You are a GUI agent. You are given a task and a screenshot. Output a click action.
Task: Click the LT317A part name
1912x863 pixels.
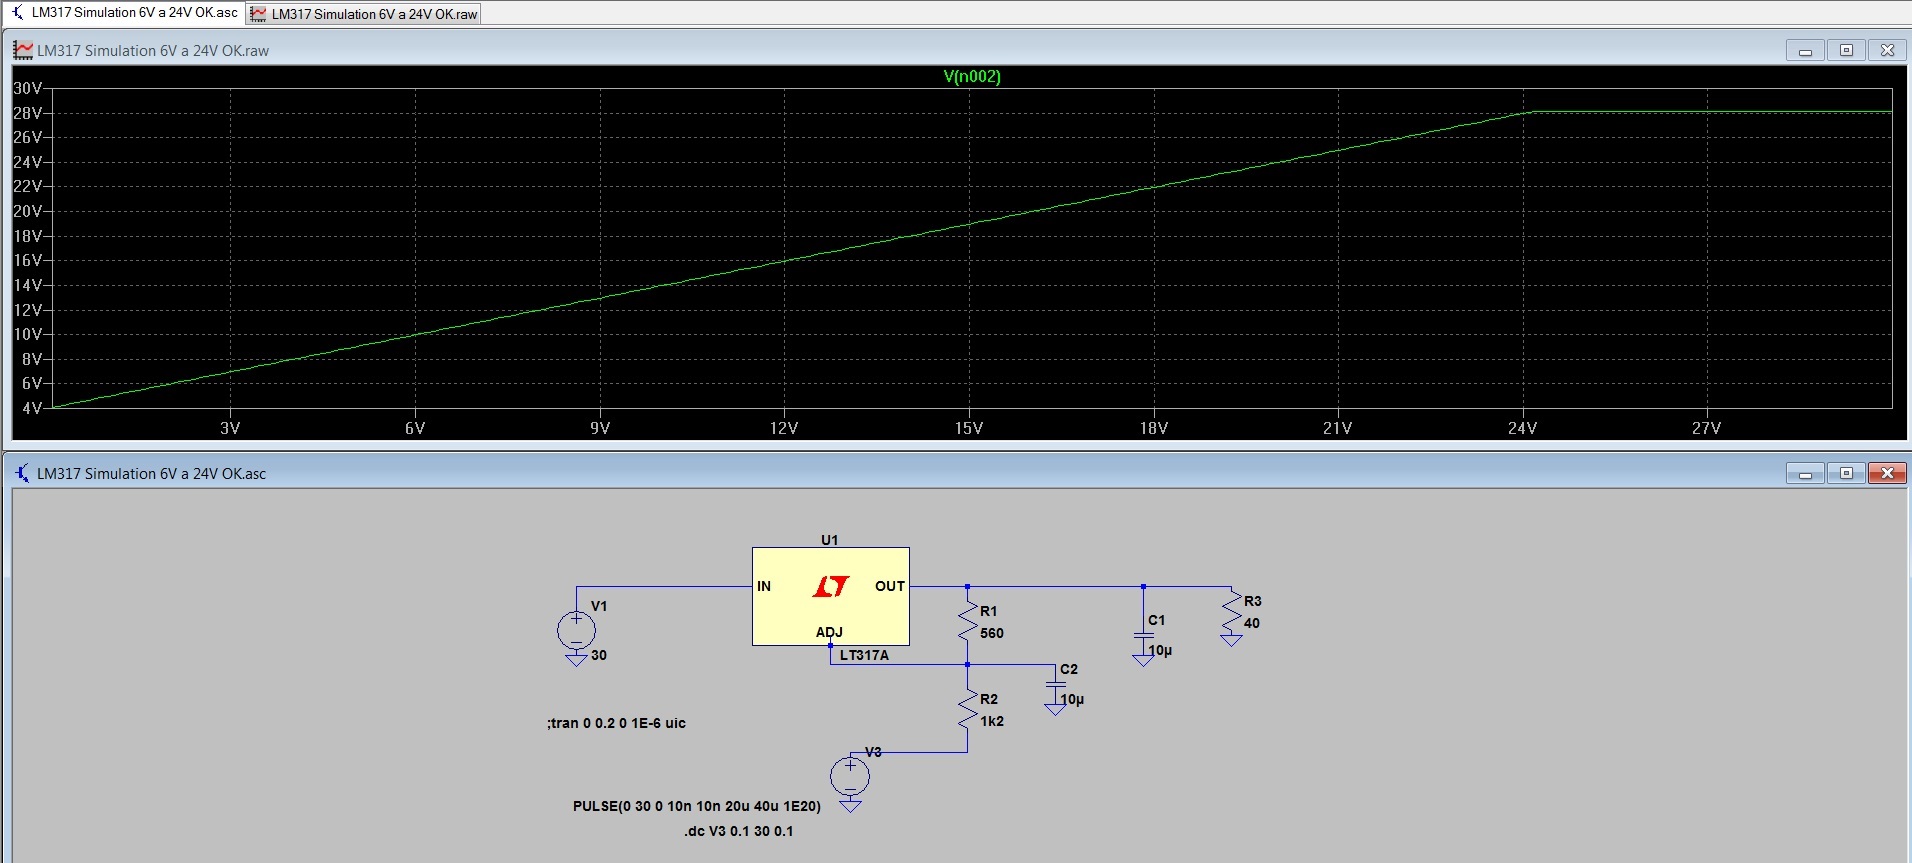(864, 655)
